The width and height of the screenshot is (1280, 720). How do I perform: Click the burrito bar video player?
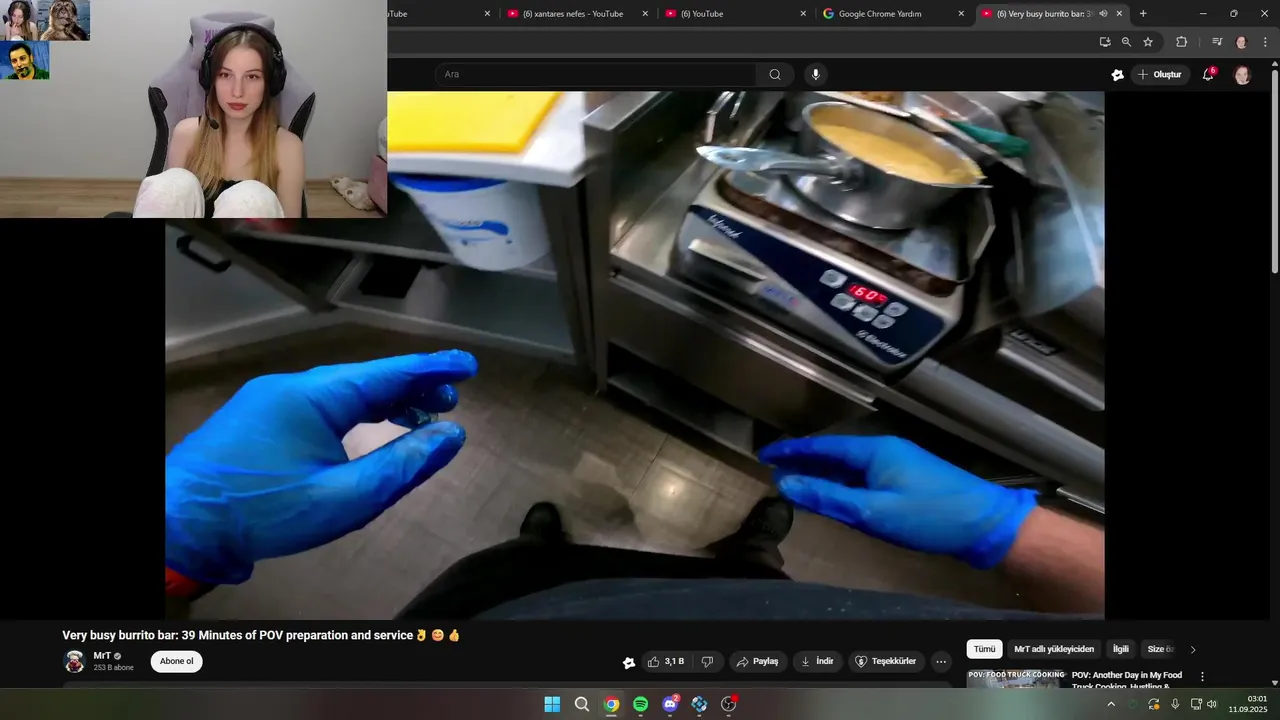click(635, 355)
